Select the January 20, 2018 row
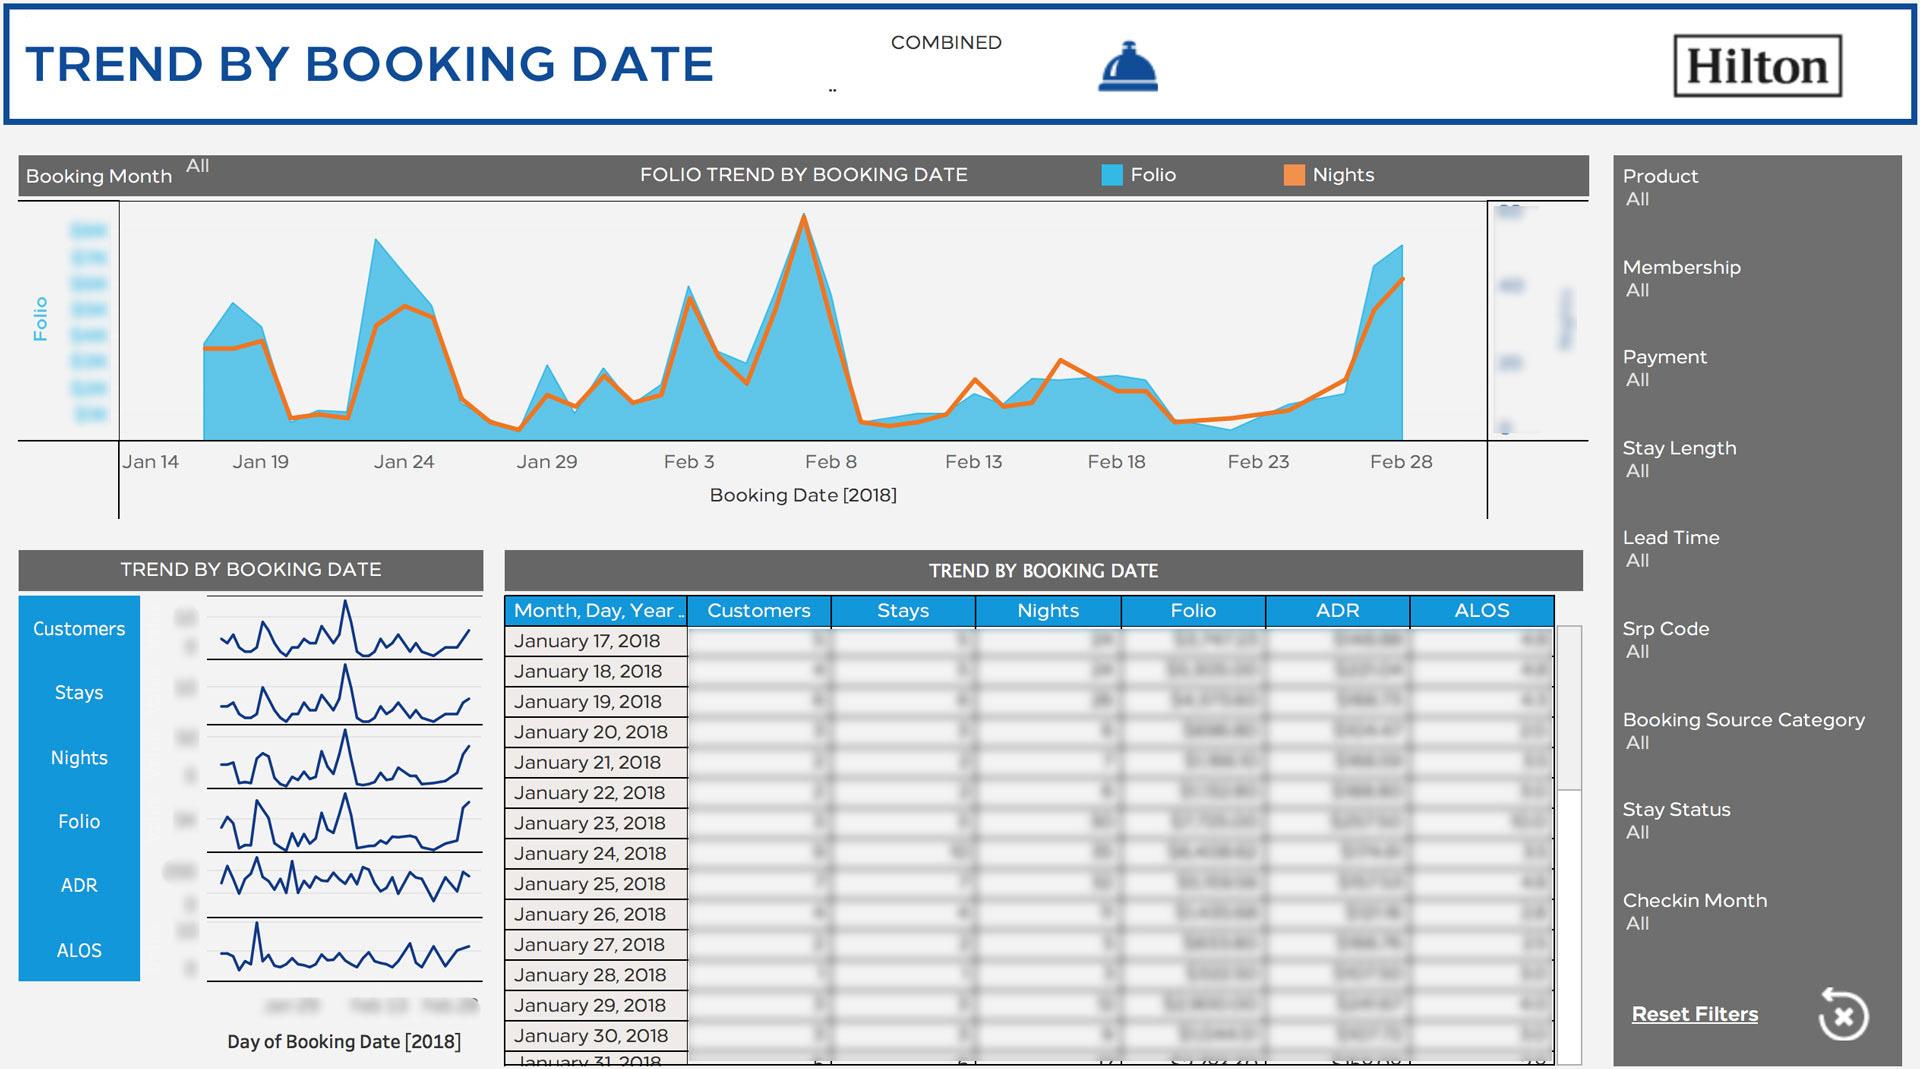 1029,732
